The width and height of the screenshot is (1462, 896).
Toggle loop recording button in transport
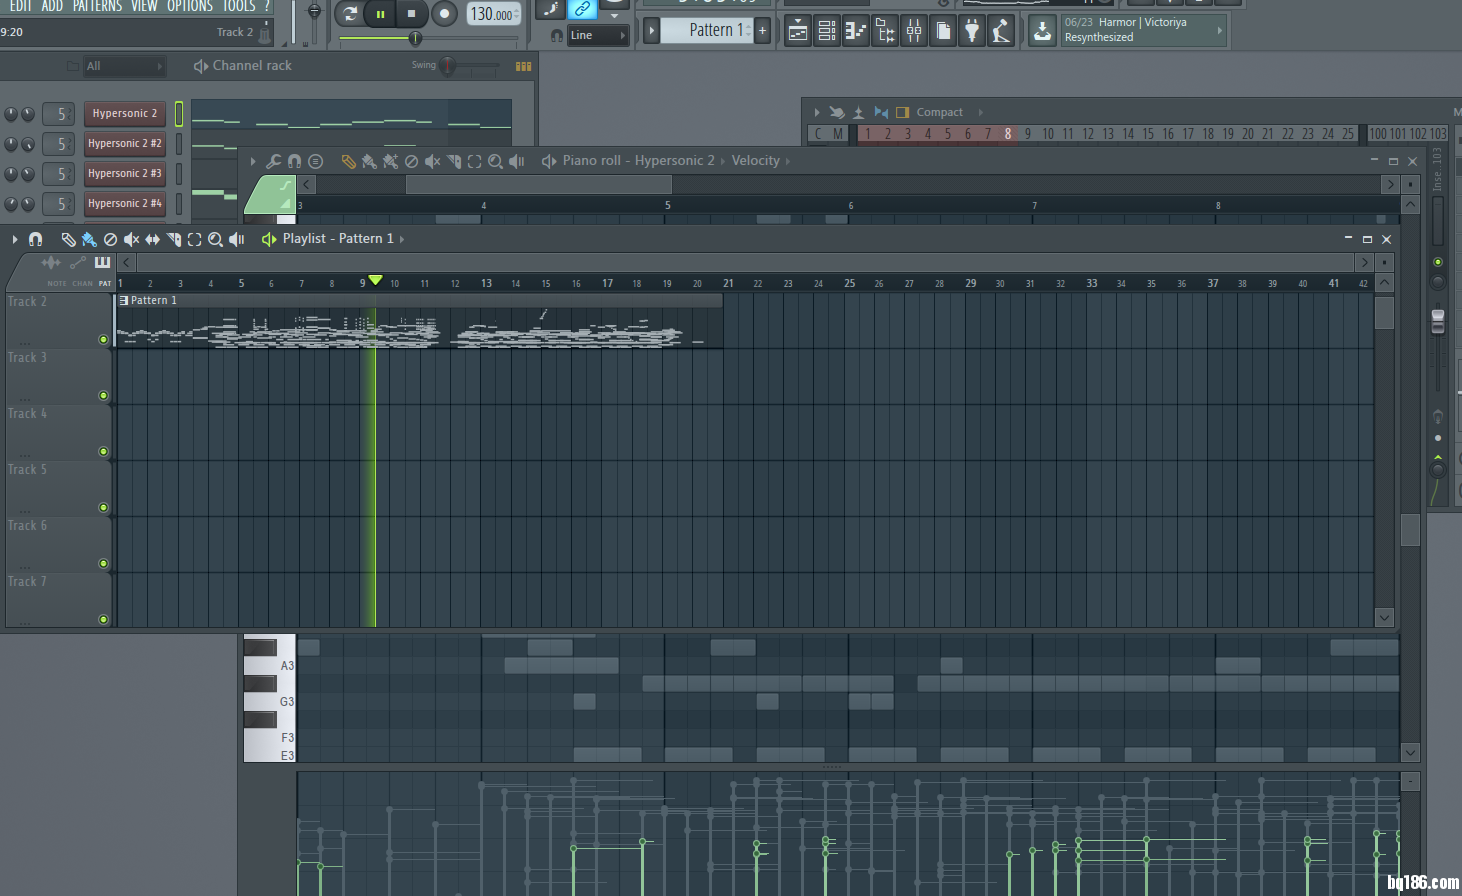click(349, 14)
